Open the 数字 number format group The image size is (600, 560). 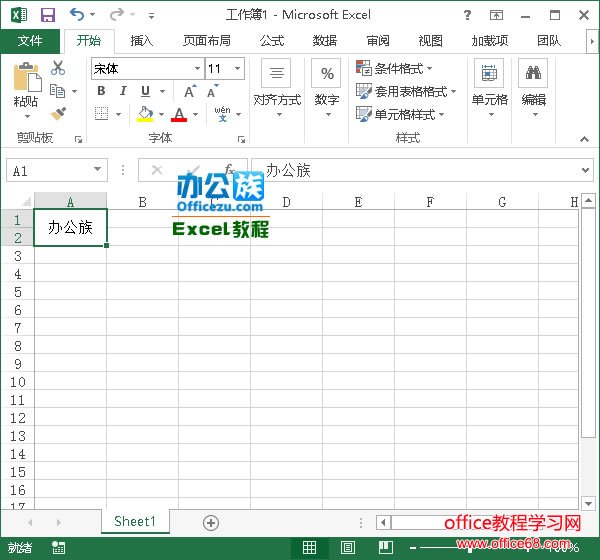click(x=326, y=88)
